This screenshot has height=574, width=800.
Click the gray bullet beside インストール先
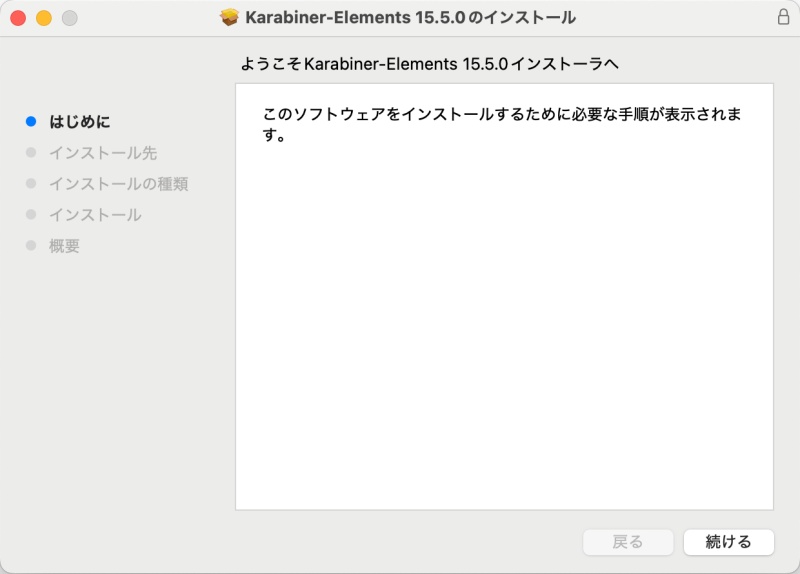(x=31, y=153)
